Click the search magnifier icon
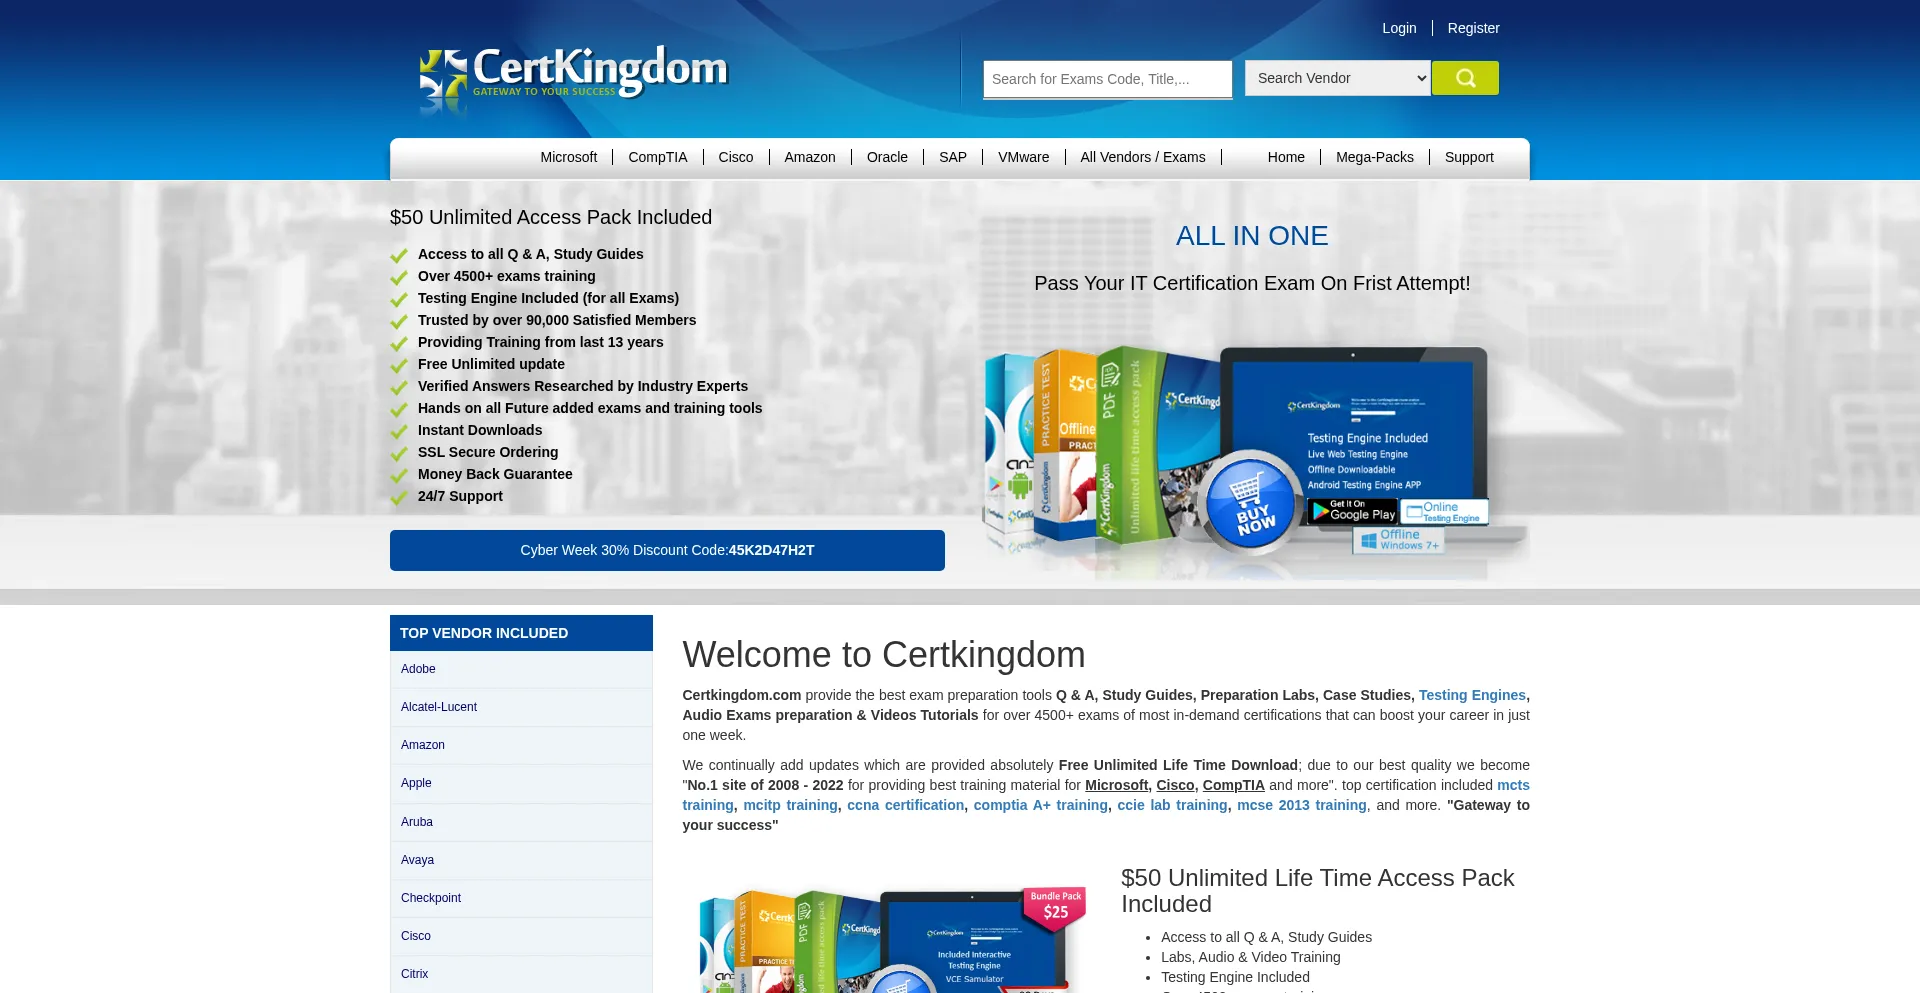This screenshot has width=1920, height=993. (1465, 77)
